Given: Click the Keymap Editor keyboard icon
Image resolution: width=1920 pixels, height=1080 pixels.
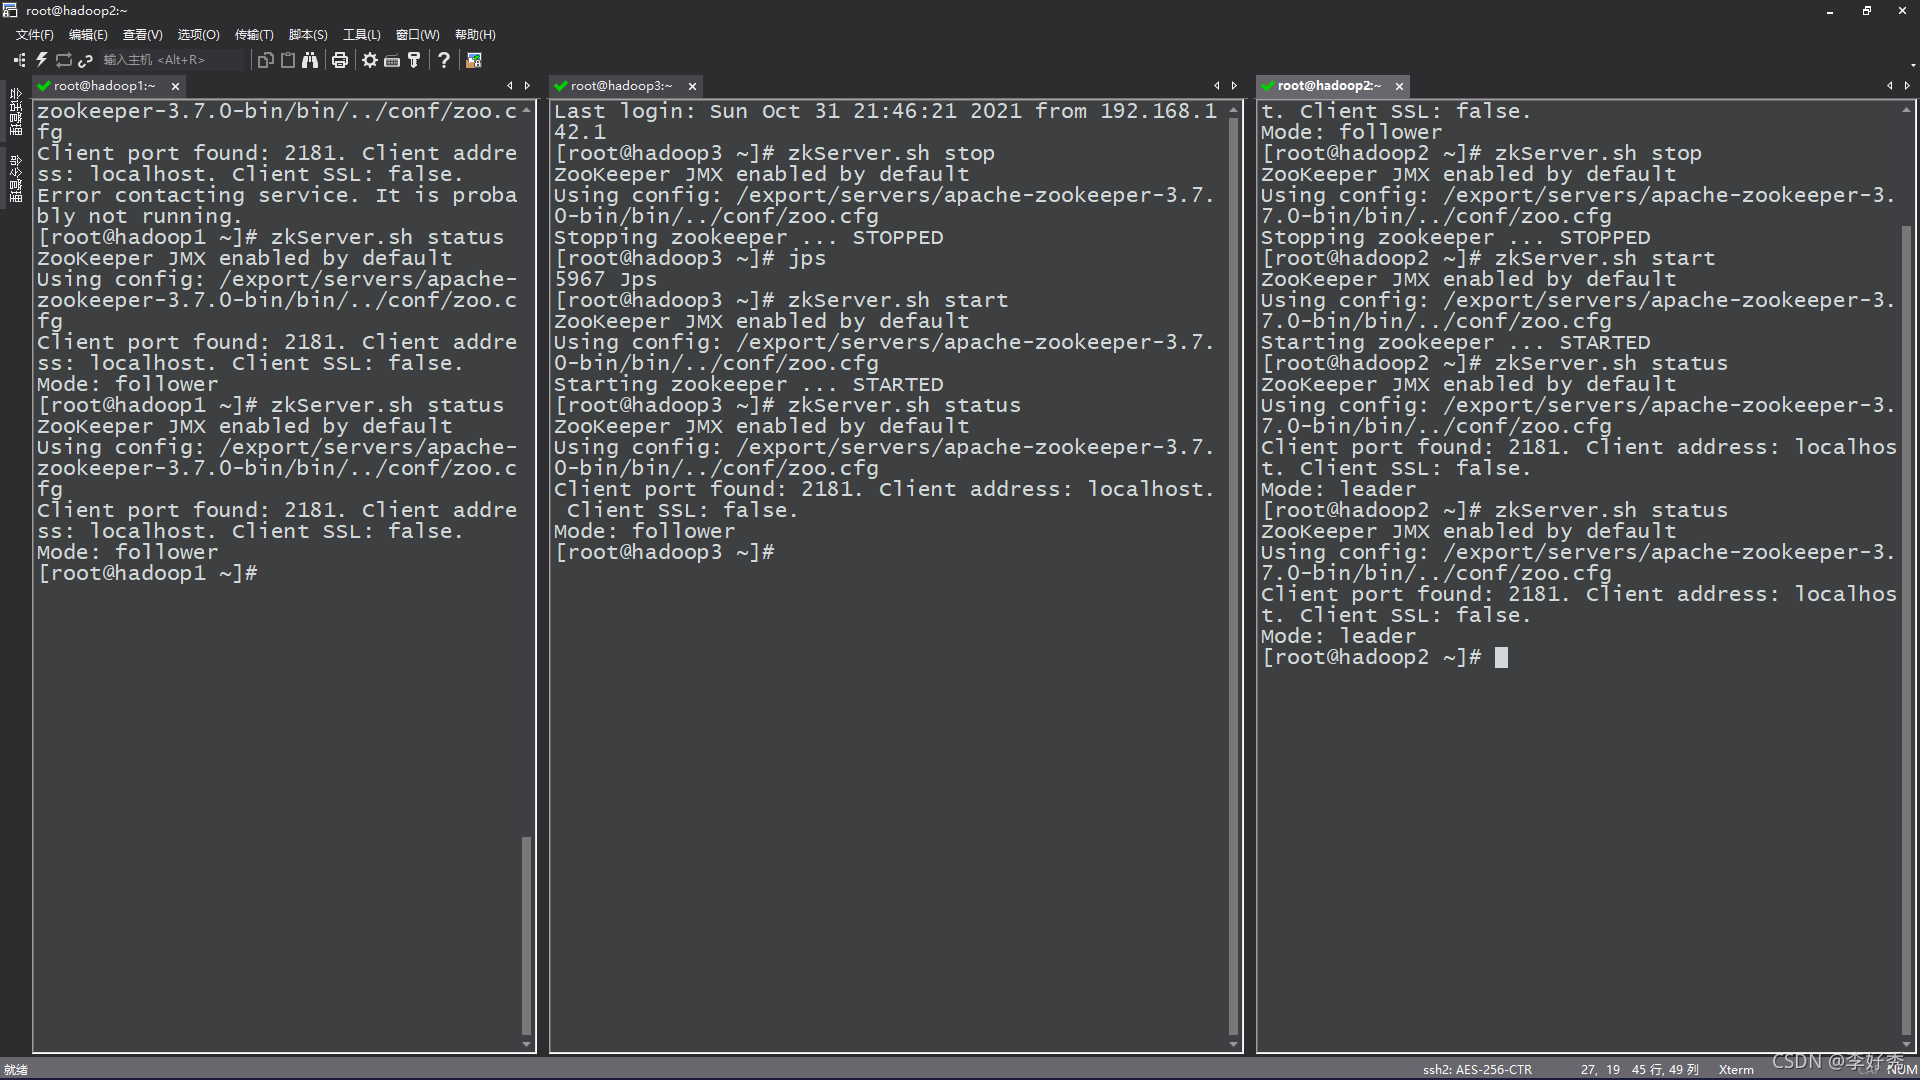Looking at the screenshot, I should tap(392, 60).
